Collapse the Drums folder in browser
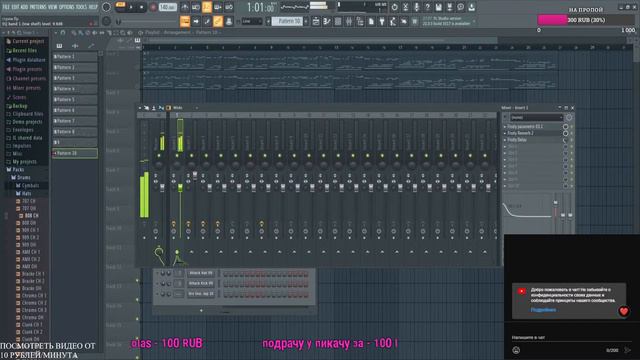This screenshot has height=360, width=640. coord(20,177)
